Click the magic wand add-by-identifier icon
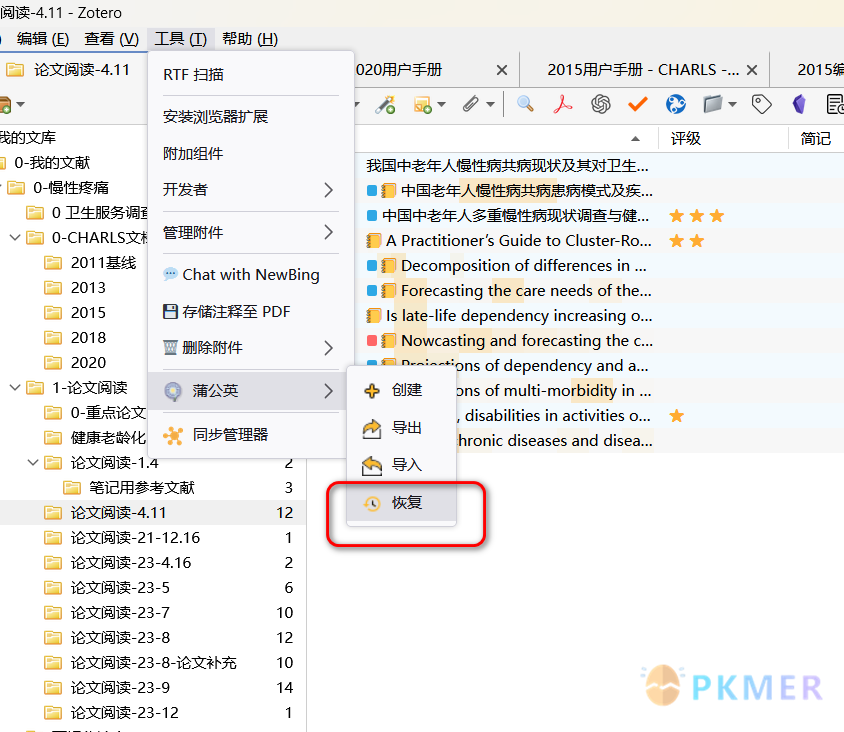This screenshot has width=844, height=732. click(x=385, y=104)
